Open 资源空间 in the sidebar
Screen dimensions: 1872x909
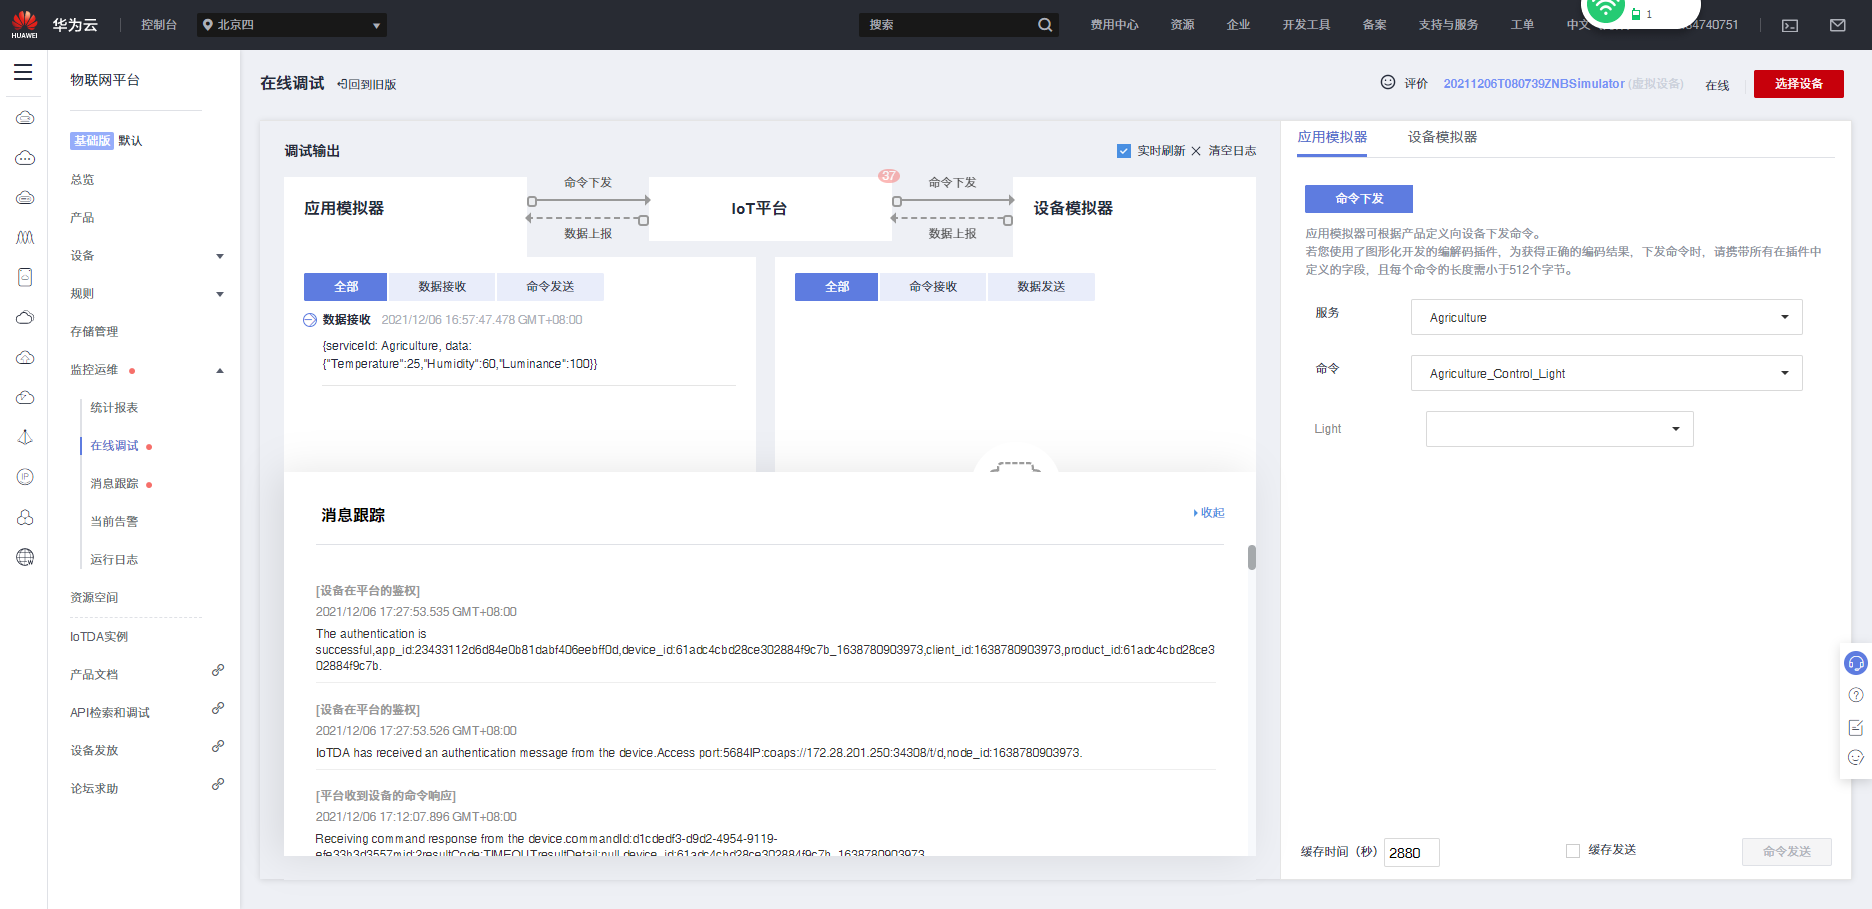pyautogui.click(x=94, y=598)
